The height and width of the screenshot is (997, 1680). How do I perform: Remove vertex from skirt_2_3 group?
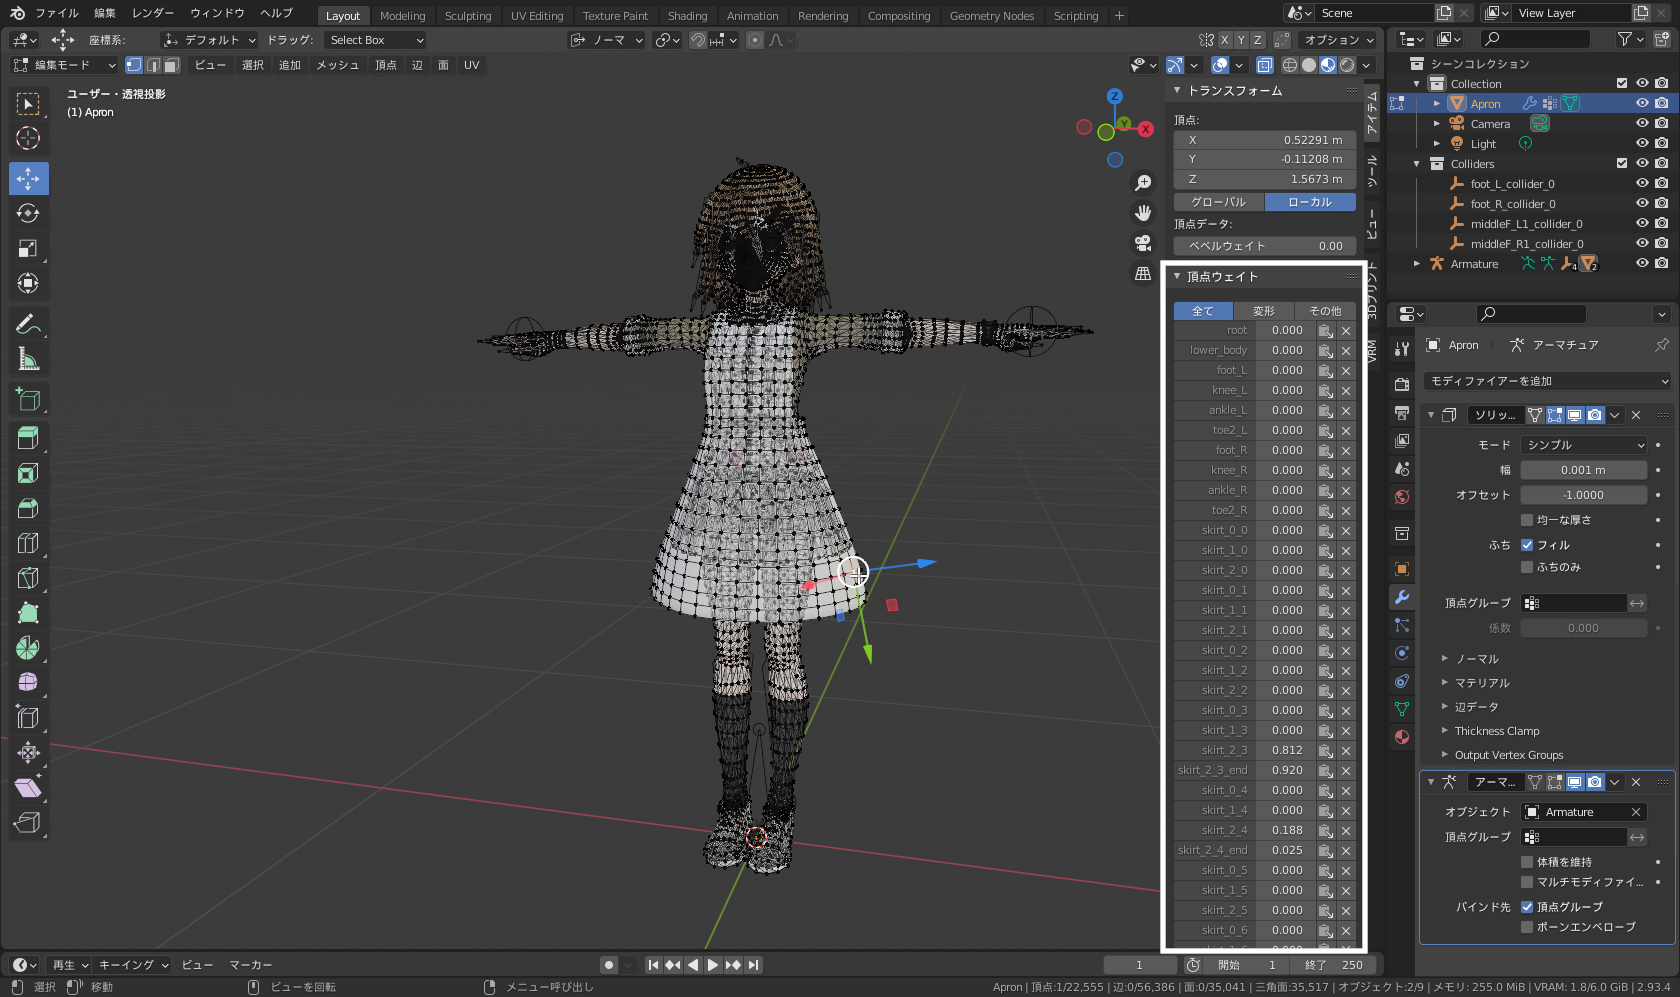[x=1346, y=751]
